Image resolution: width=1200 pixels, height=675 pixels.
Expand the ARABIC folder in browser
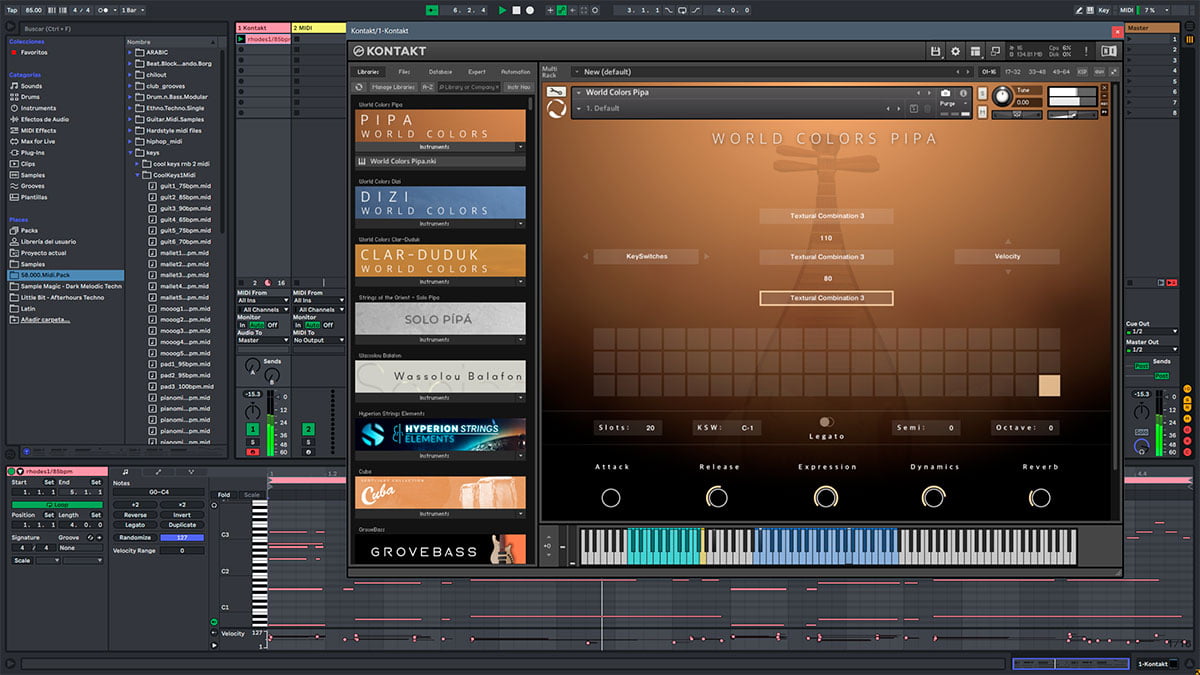point(131,52)
